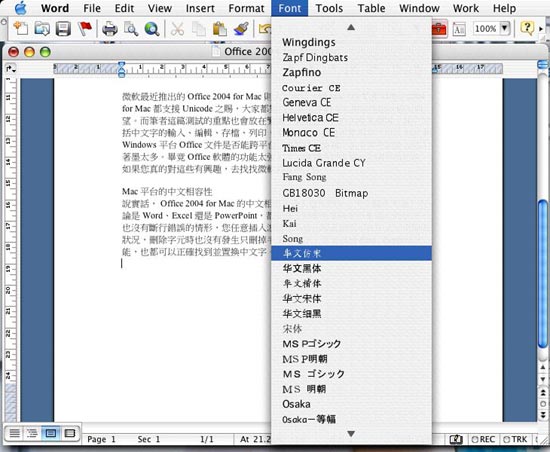Open the red Toolbox icon
The height and width of the screenshot is (452, 550).
[439, 29]
